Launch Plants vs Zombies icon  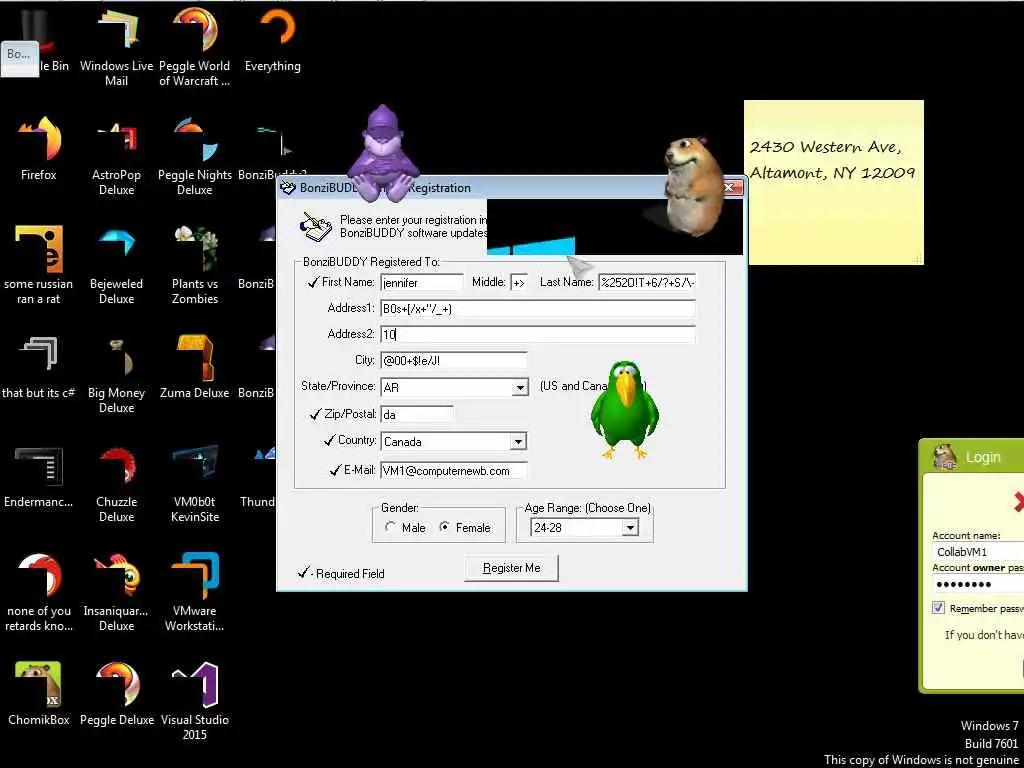click(195, 265)
